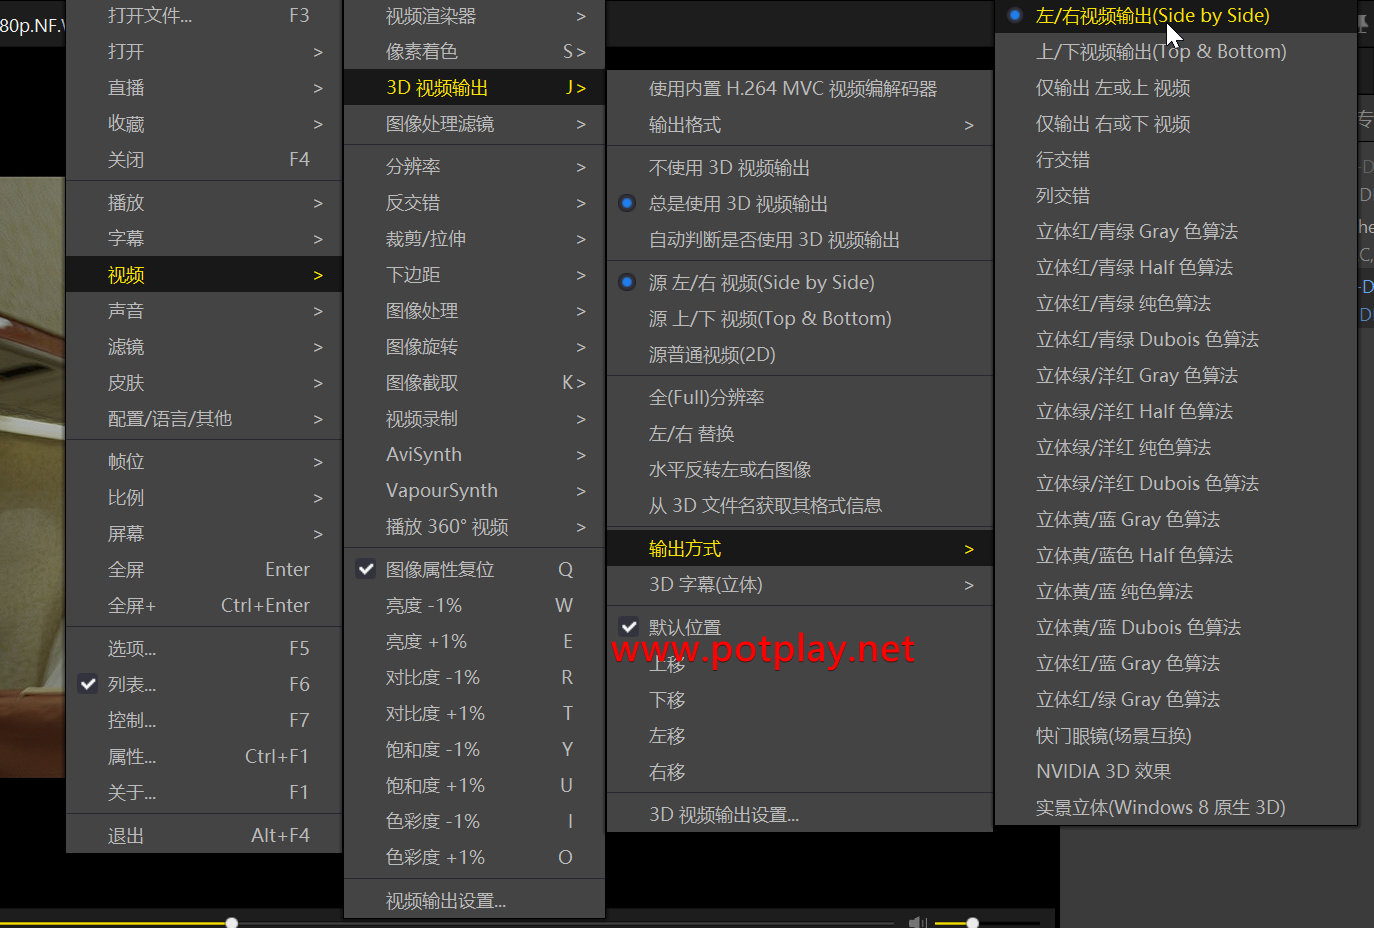Select 立体绿/洋红 Half 色算法
Viewport: 1374px width, 928px height.
pyautogui.click(x=1176, y=412)
